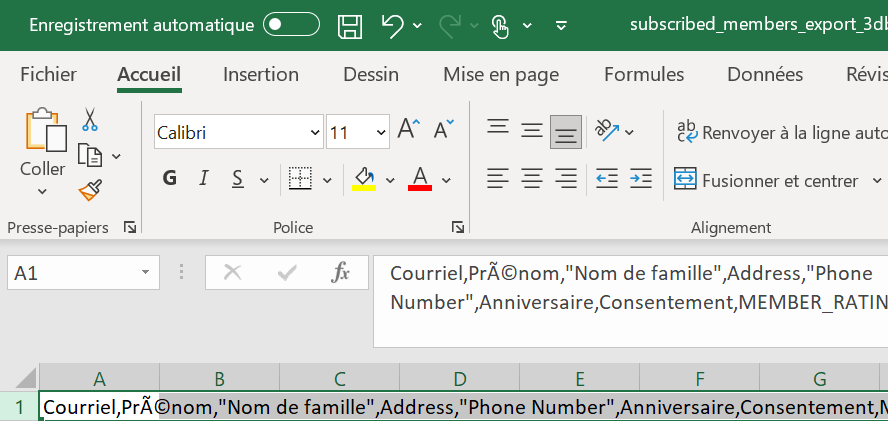Click the Align bottom icon

click(566, 132)
